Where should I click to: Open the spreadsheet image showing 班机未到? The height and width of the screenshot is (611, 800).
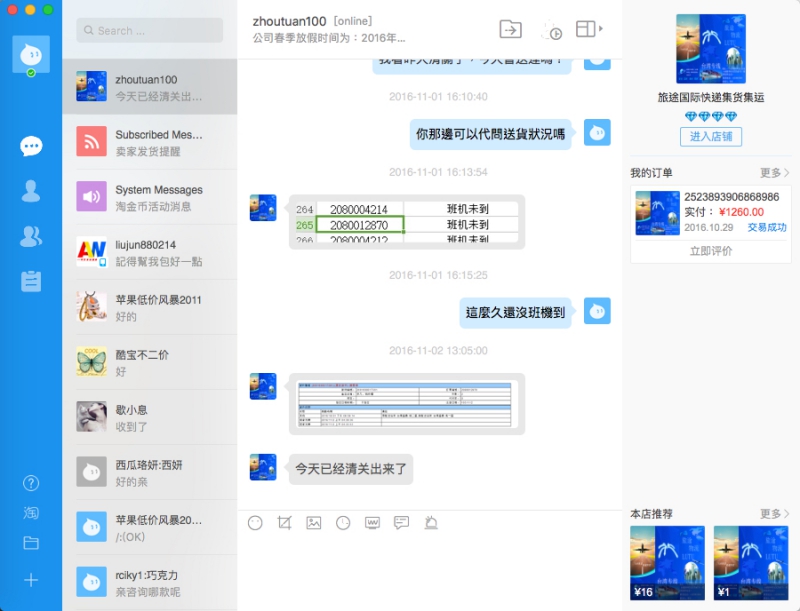click(x=407, y=222)
